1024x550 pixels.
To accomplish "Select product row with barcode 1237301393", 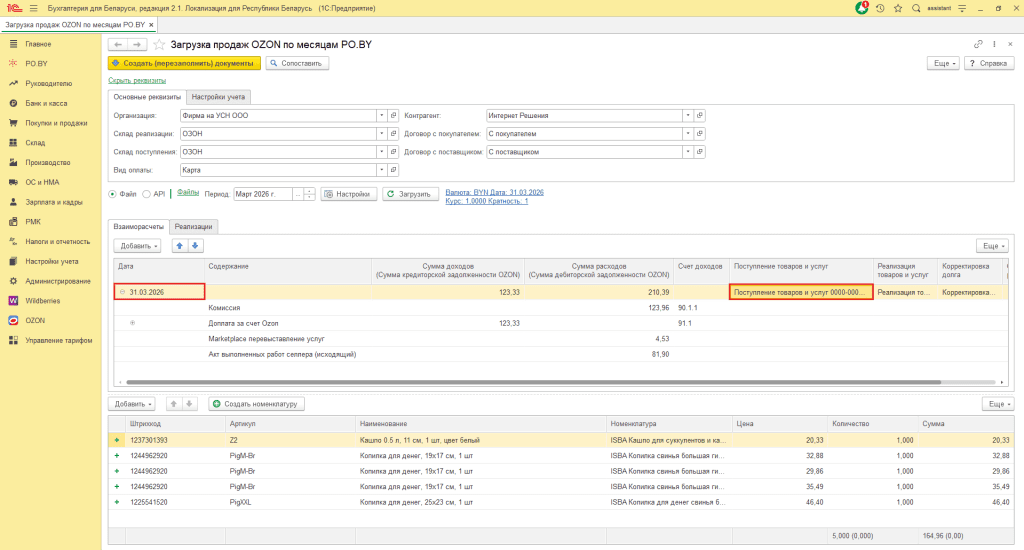I will [x=560, y=440].
